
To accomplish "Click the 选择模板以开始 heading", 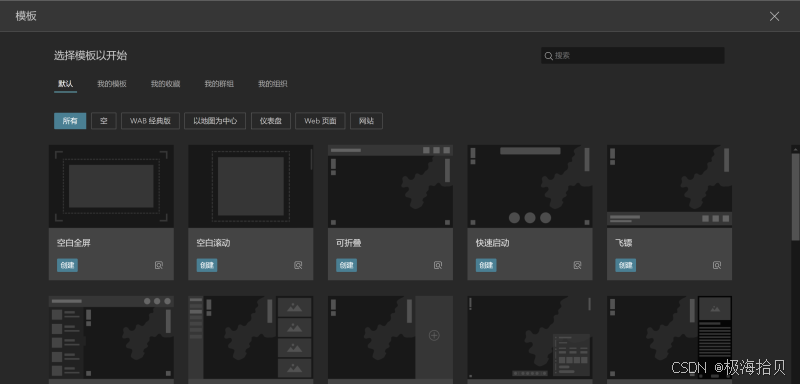I will (x=90, y=56).
